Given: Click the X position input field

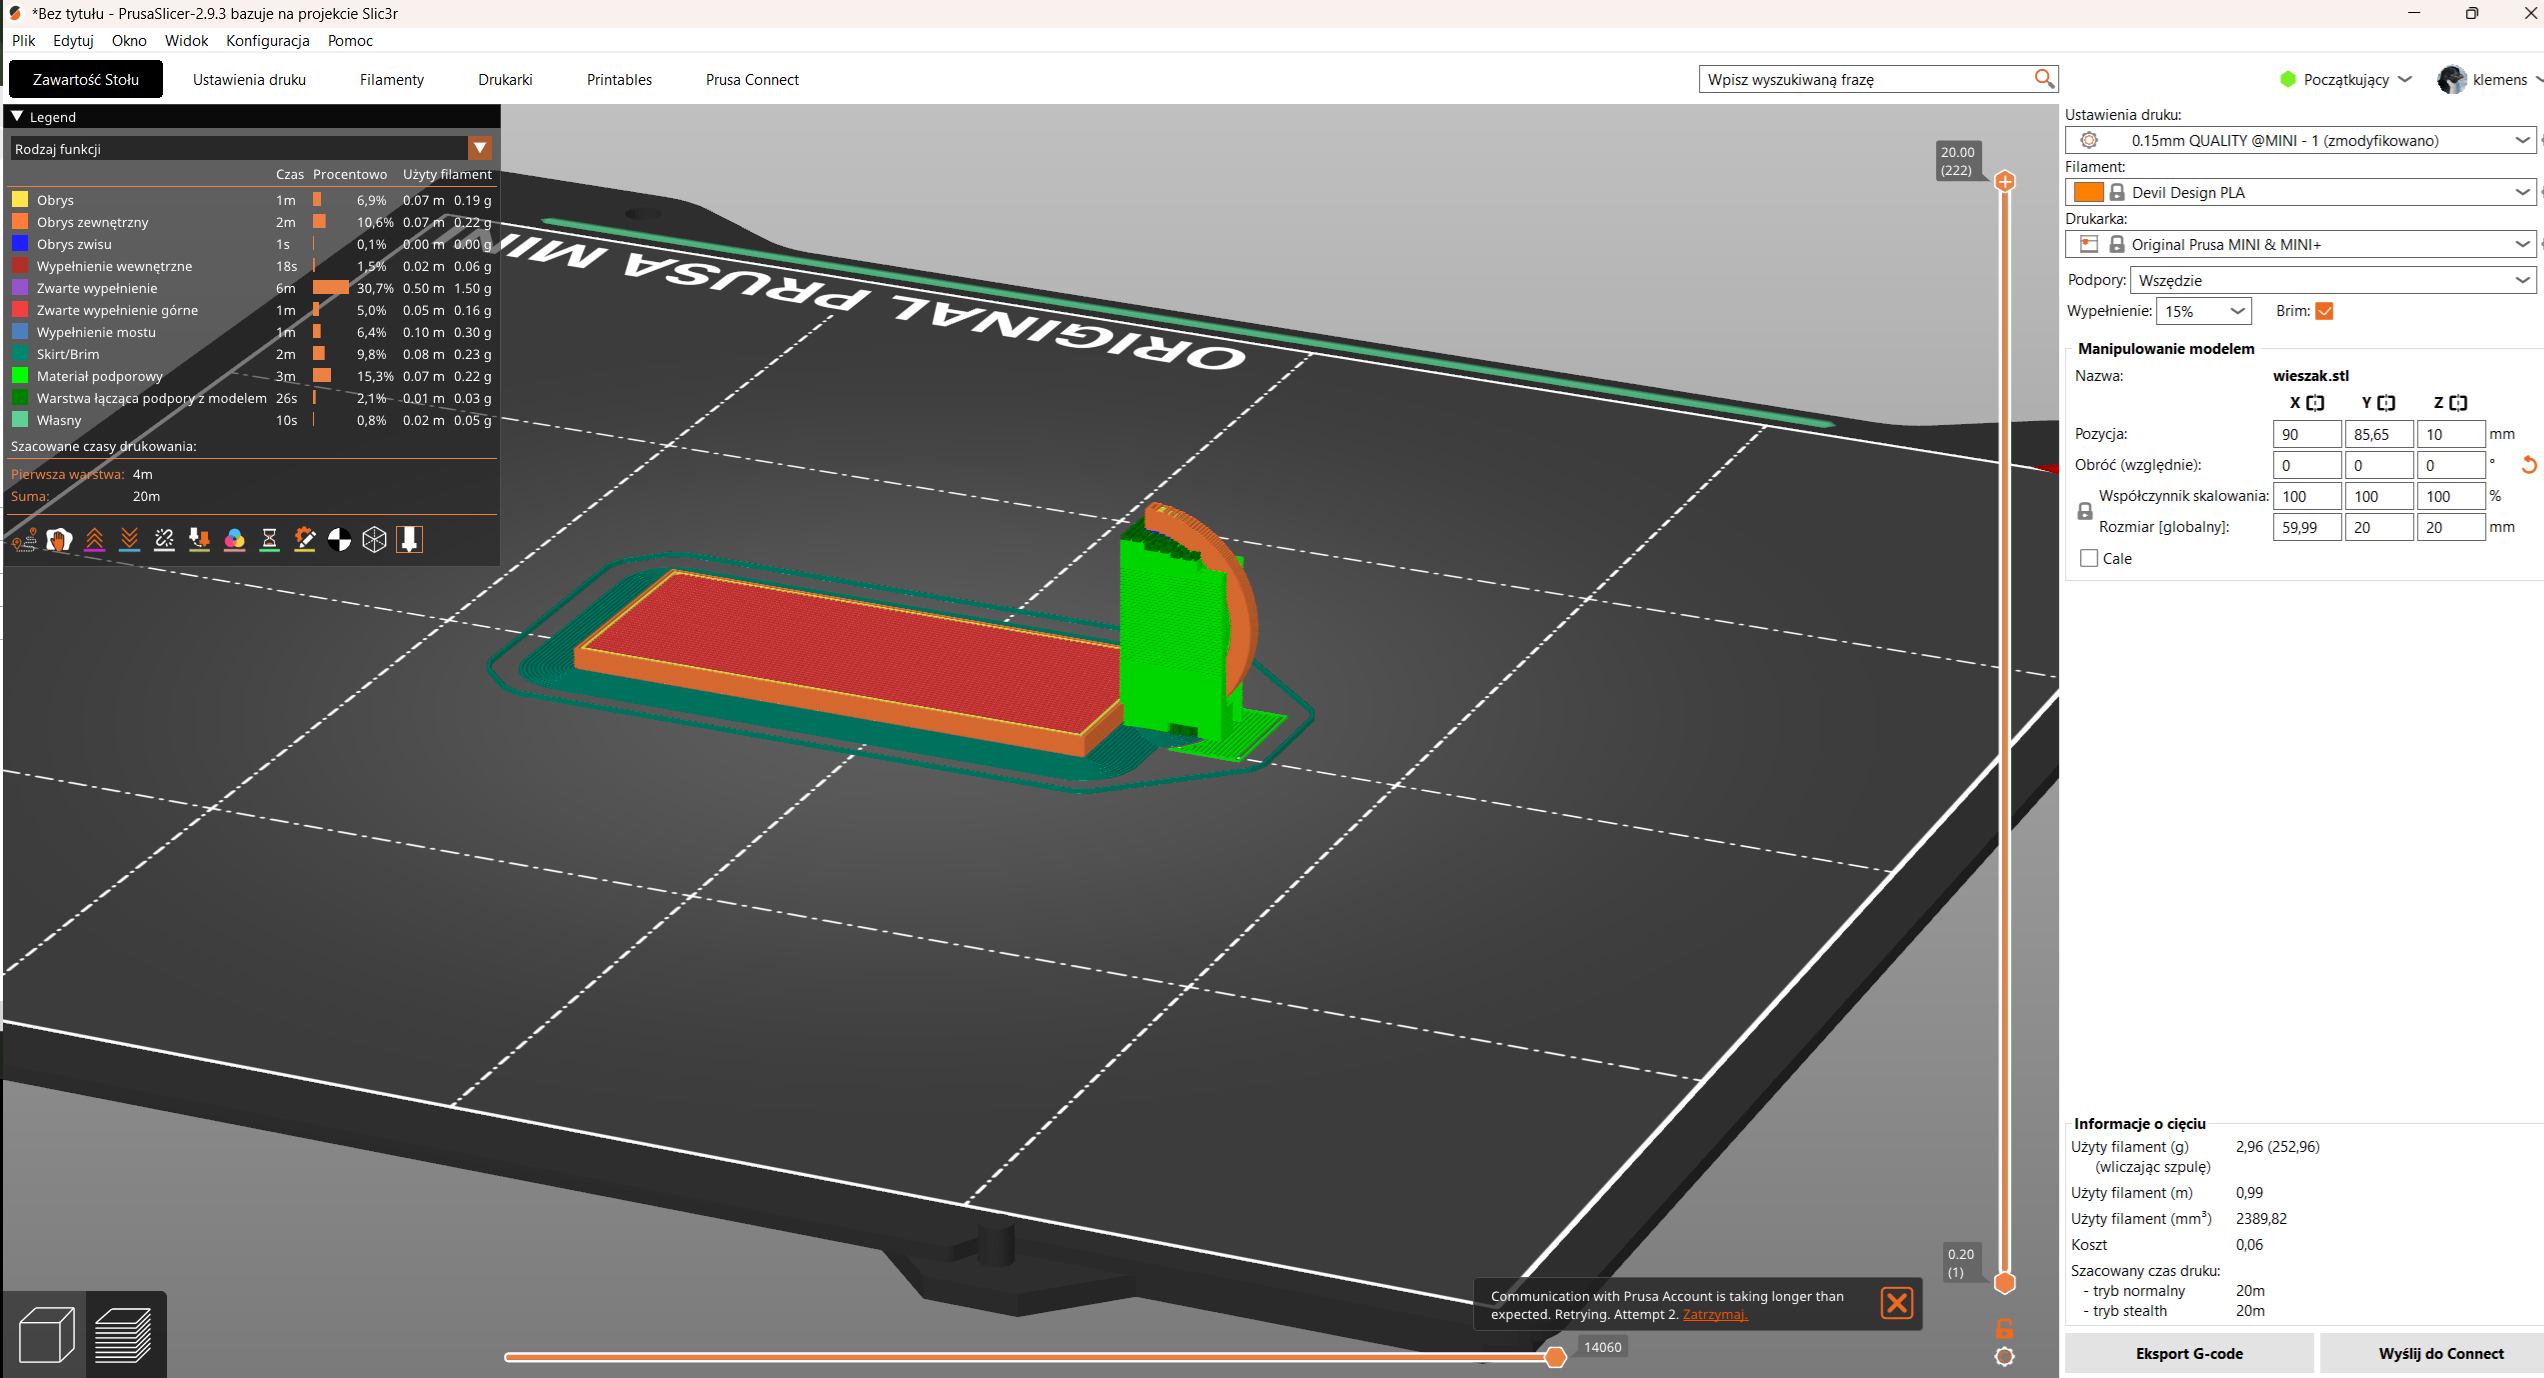Looking at the screenshot, I should 2306,434.
